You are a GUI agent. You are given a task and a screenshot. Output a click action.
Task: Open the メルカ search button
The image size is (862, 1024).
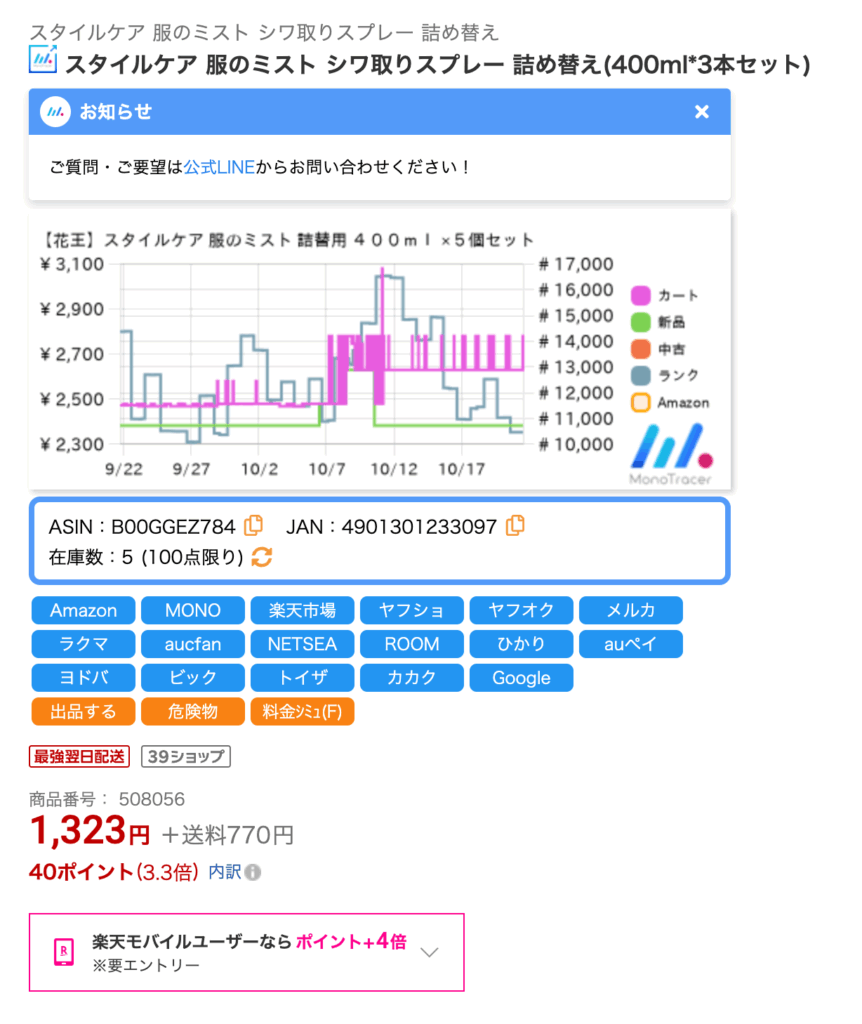(631, 611)
